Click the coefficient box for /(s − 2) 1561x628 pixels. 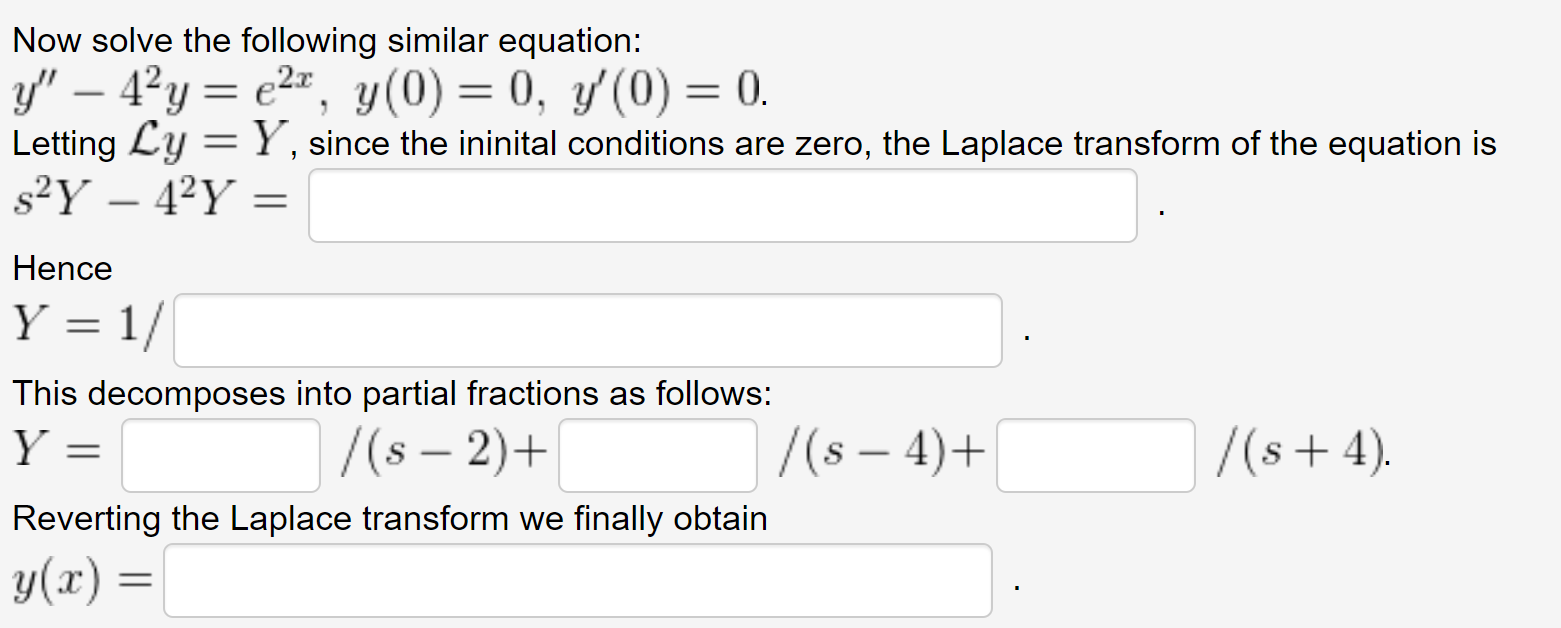click(x=219, y=455)
